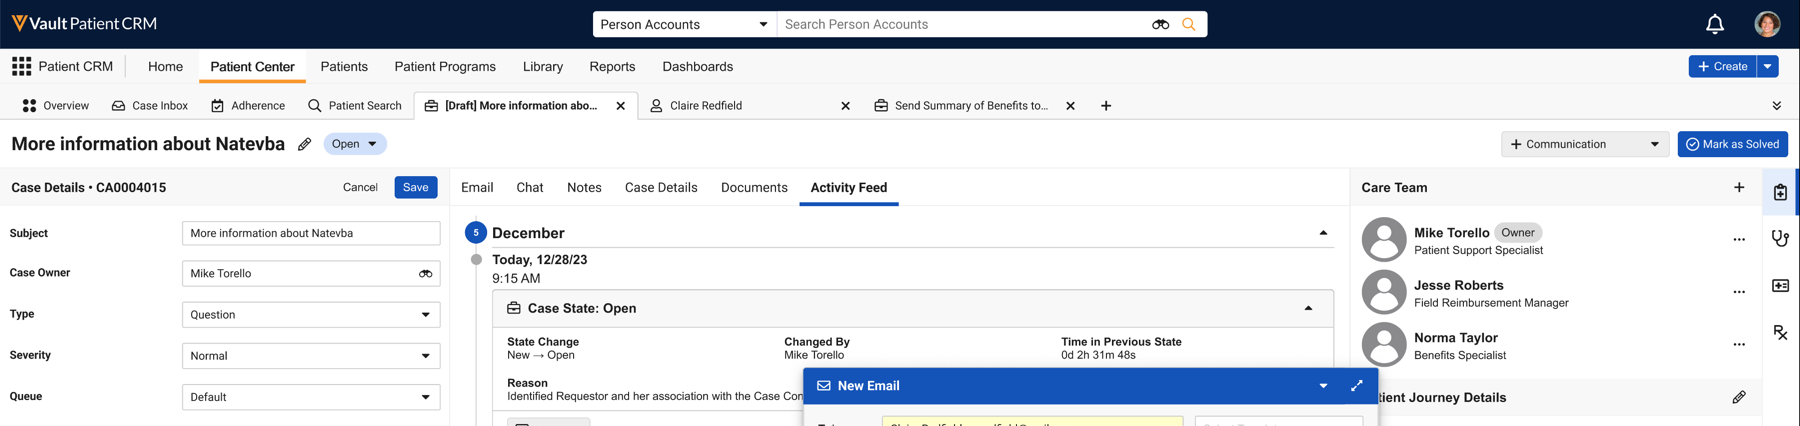Close the Send Summary of Benefits tab
Image resolution: width=1800 pixels, height=426 pixels.
click(x=1070, y=105)
